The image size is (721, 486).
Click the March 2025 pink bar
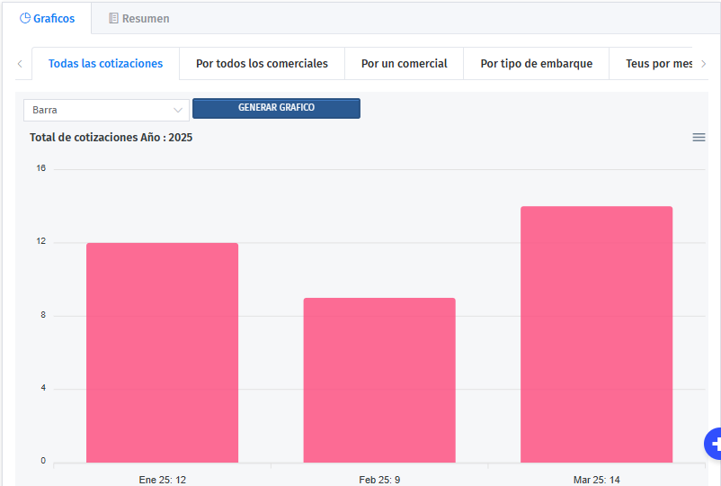pos(596,334)
